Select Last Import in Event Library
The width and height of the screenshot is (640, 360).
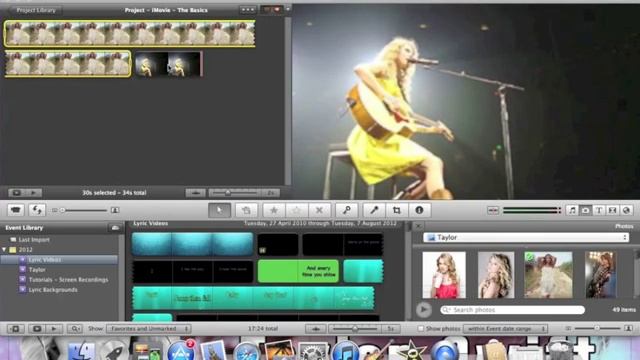34,240
